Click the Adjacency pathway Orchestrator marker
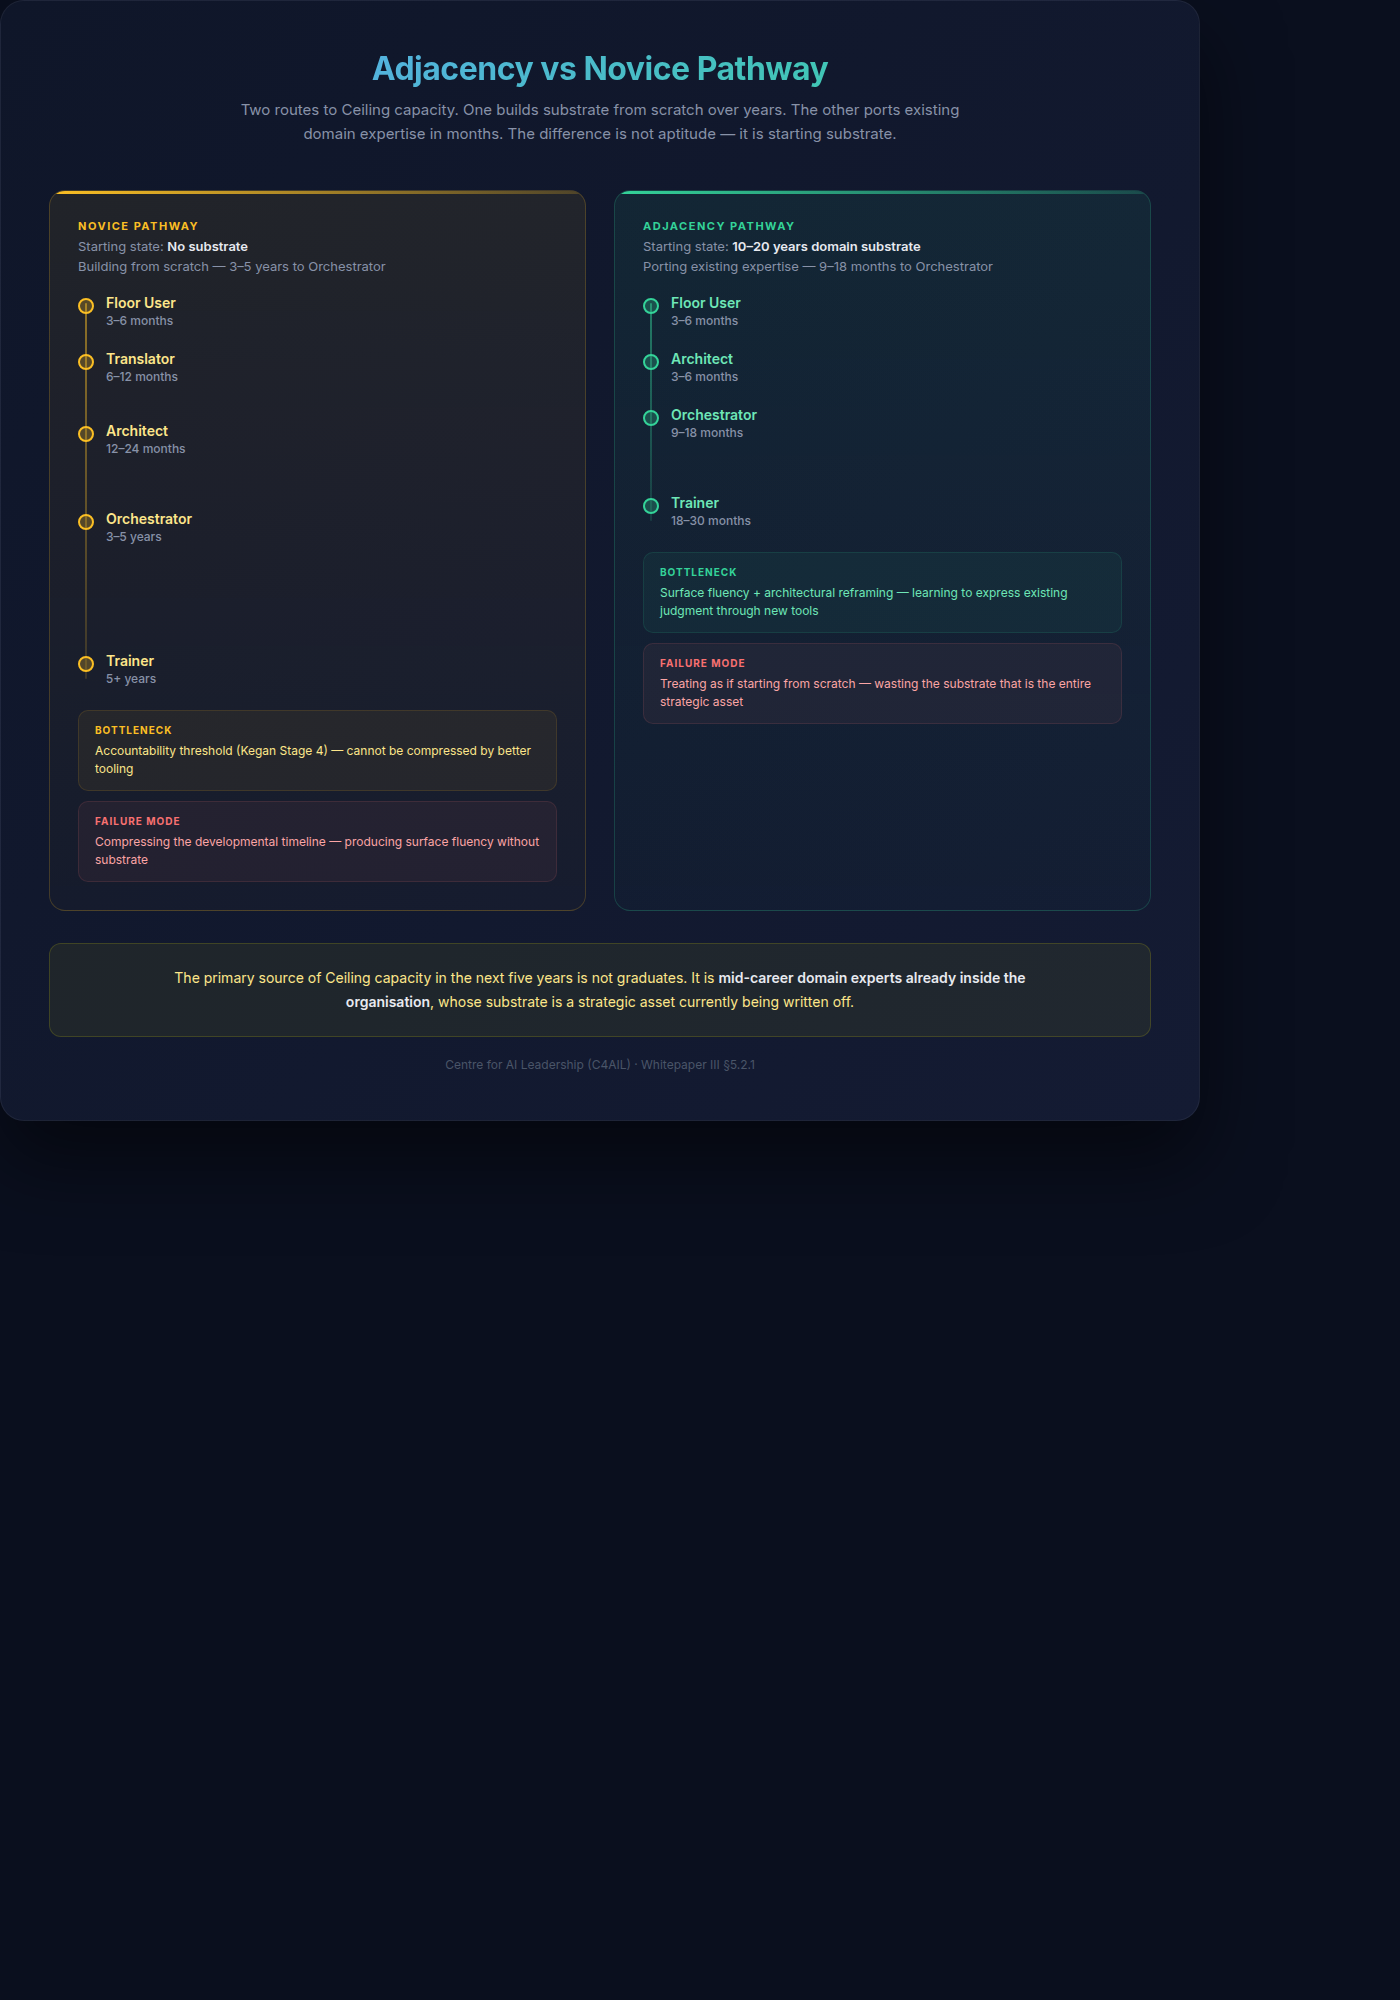 [651, 418]
